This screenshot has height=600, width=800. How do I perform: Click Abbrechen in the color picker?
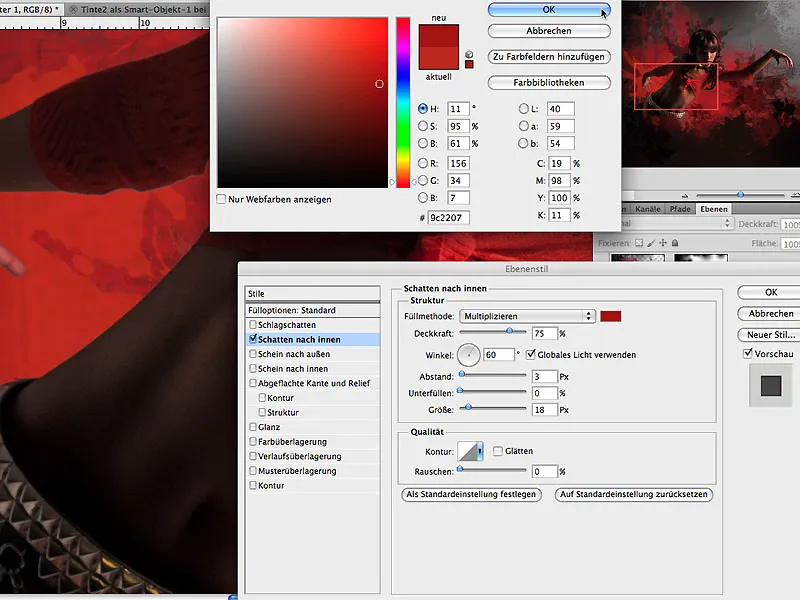tap(549, 31)
